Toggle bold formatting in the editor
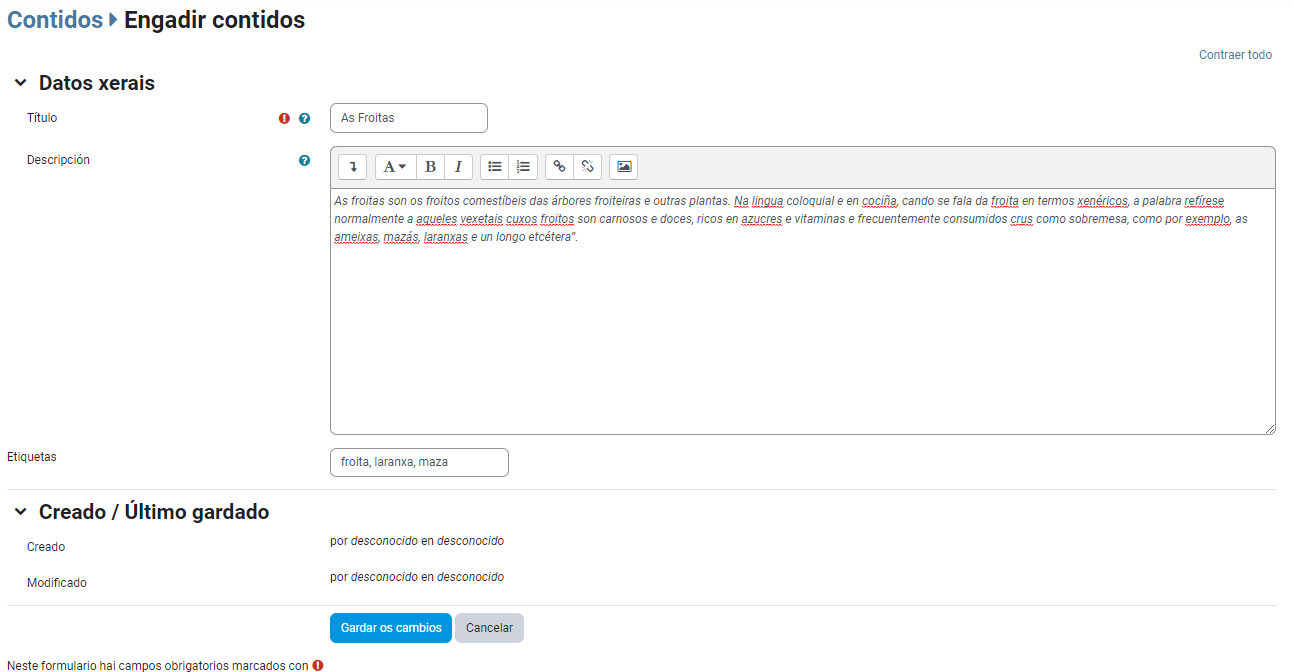The height and width of the screenshot is (672, 1293). (x=431, y=167)
